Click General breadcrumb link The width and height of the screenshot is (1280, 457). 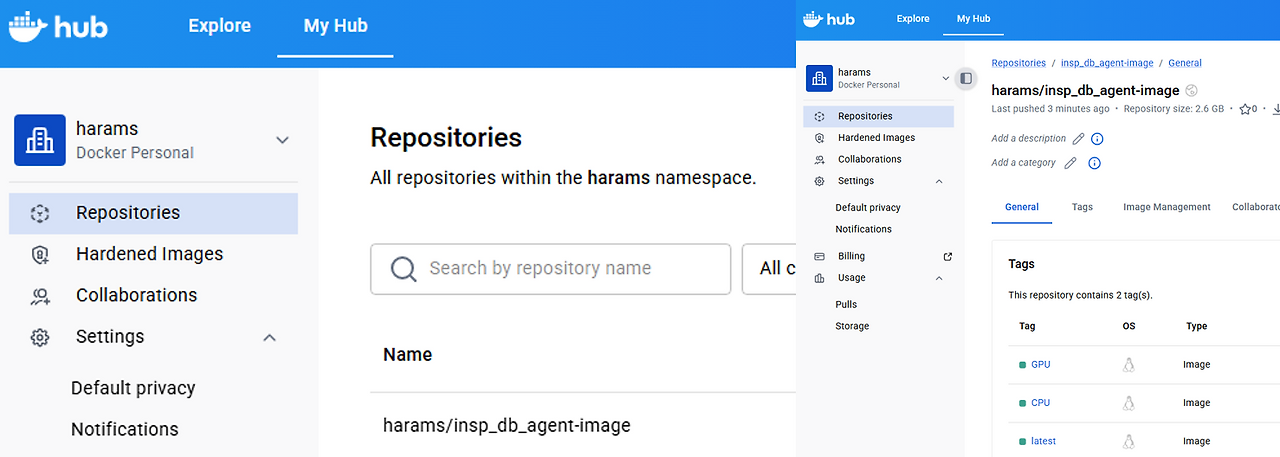1185,63
